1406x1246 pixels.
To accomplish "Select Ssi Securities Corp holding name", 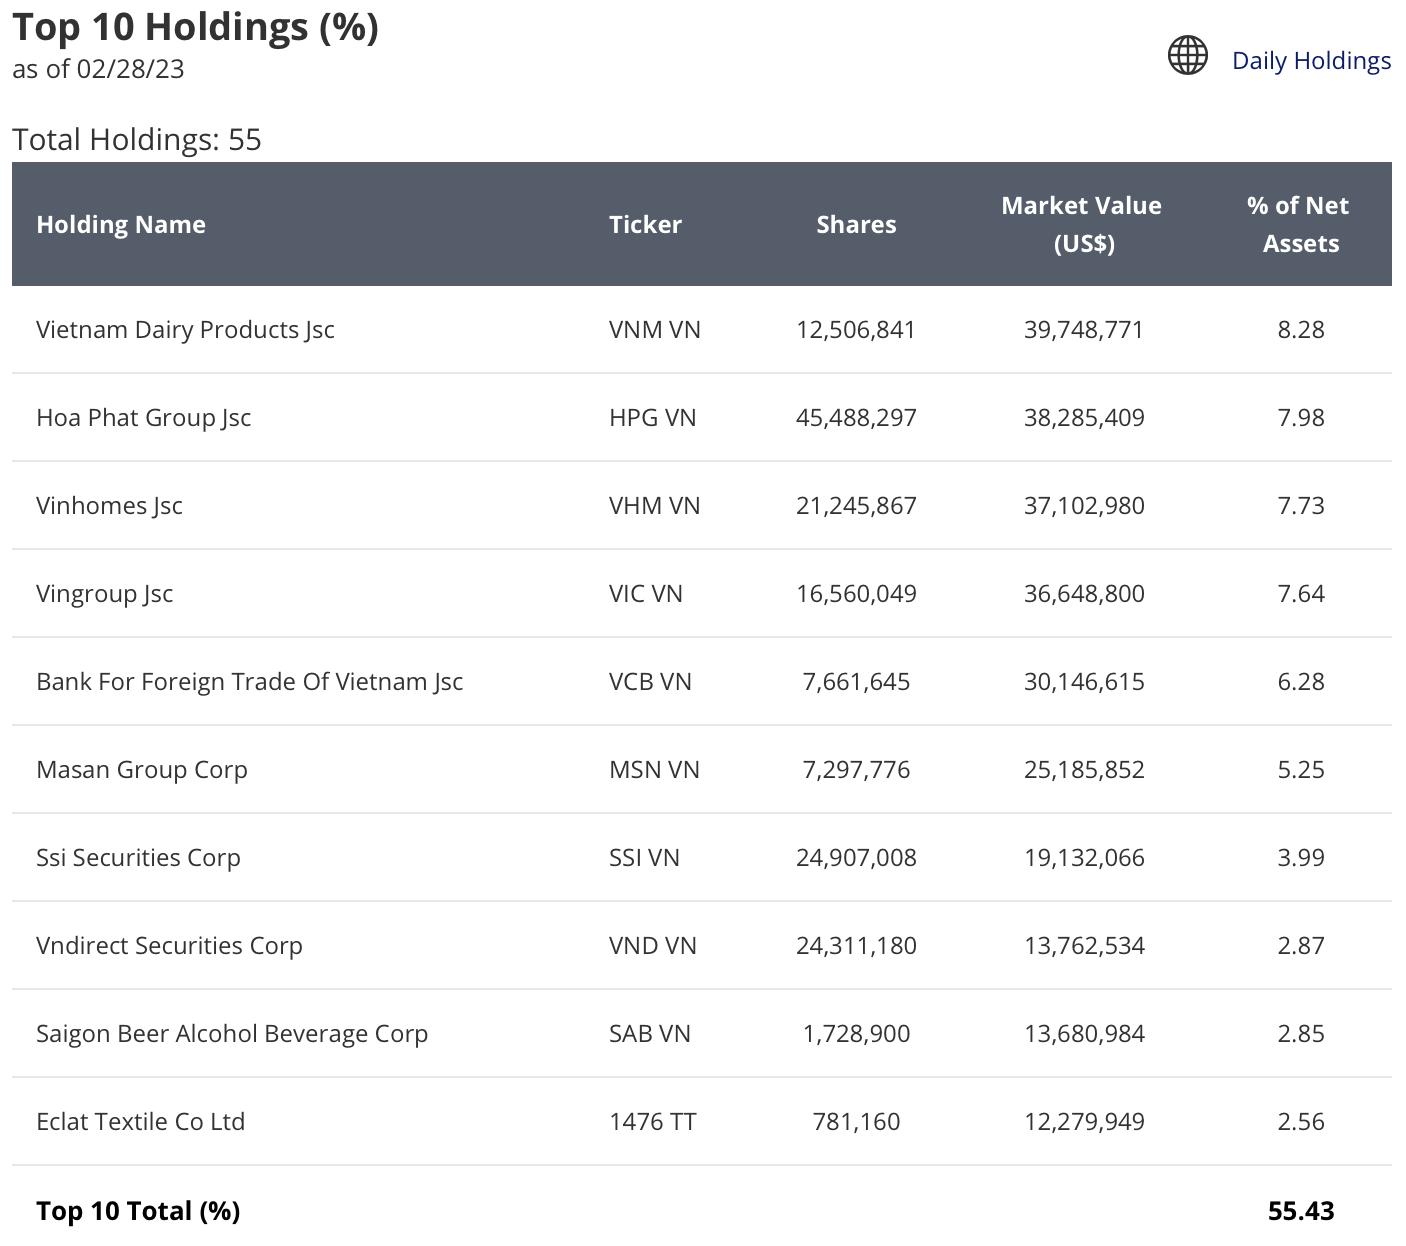I will 138,857.
